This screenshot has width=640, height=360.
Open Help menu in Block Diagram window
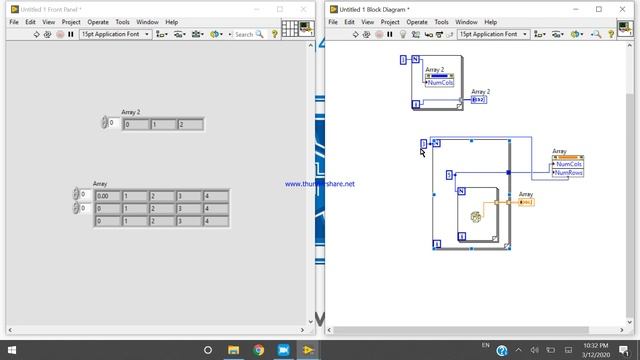490,22
